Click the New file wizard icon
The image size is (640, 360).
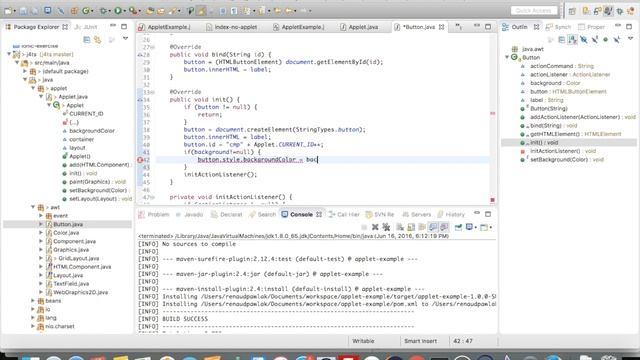click(8, 11)
